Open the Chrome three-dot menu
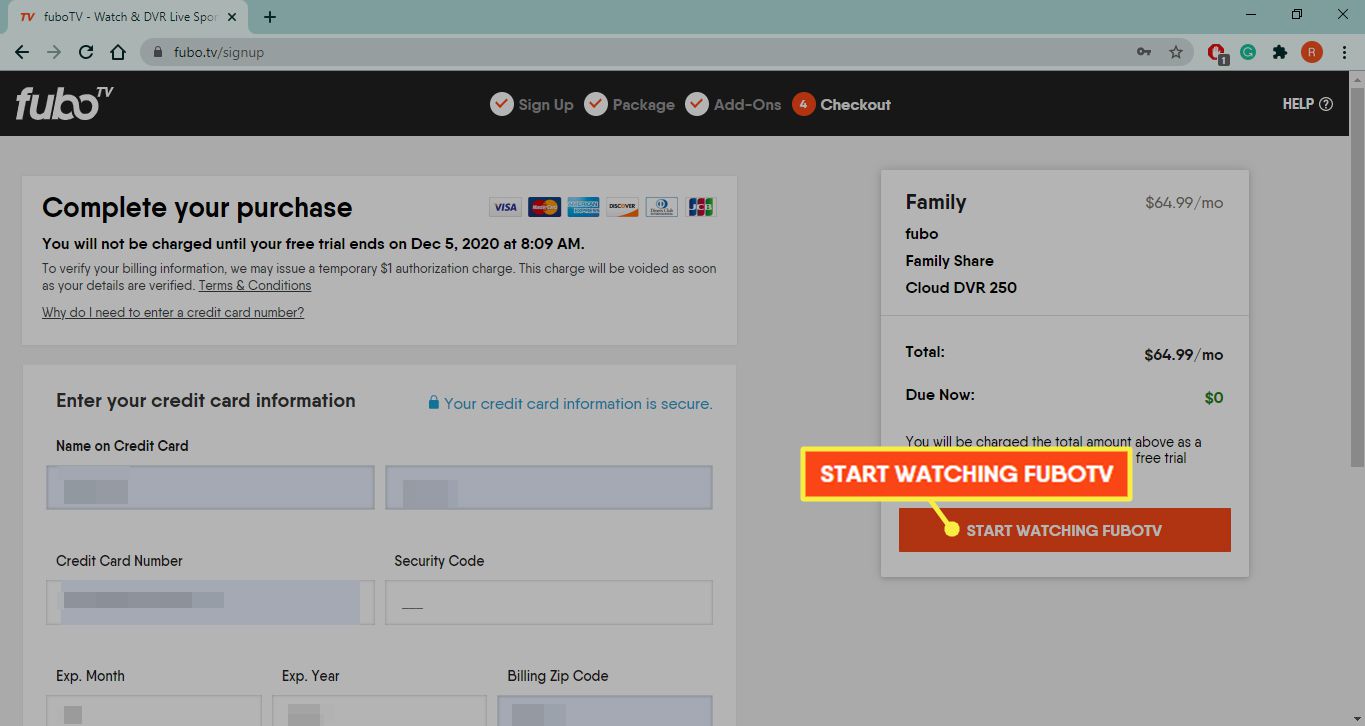Screen dimensions: 1365x726 (1343, 52)
